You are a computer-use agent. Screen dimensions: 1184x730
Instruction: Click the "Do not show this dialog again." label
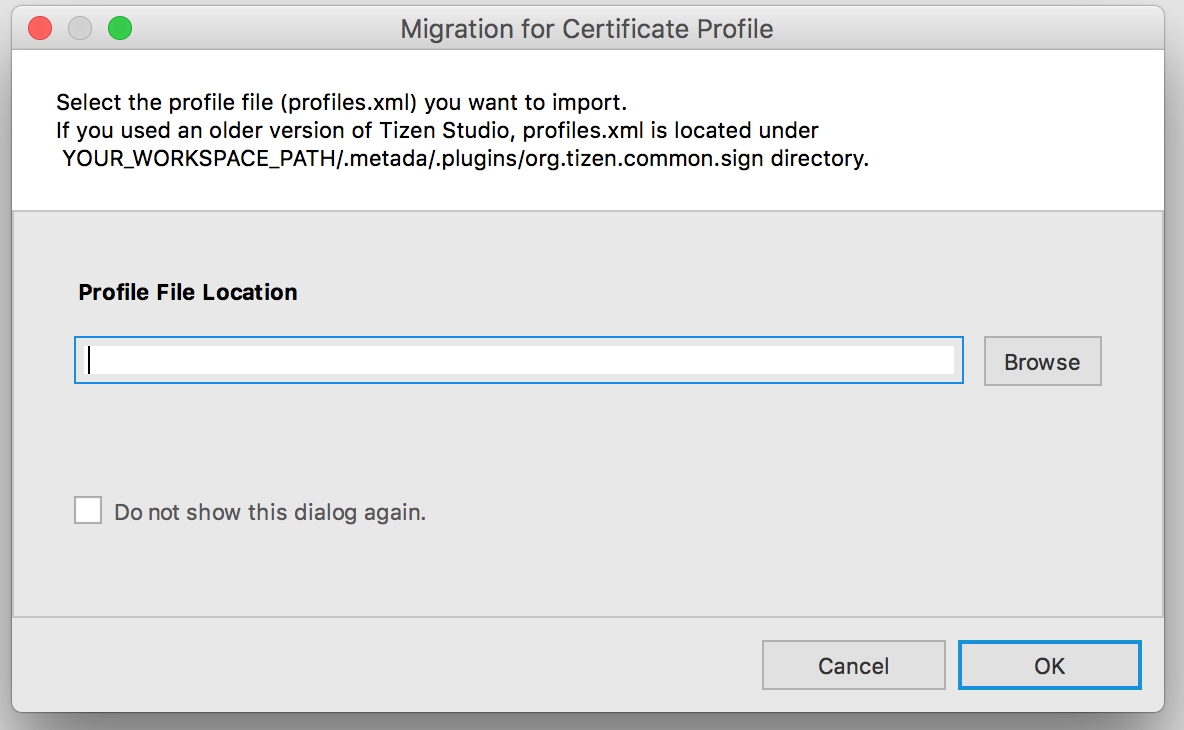[x=270, y=512]
